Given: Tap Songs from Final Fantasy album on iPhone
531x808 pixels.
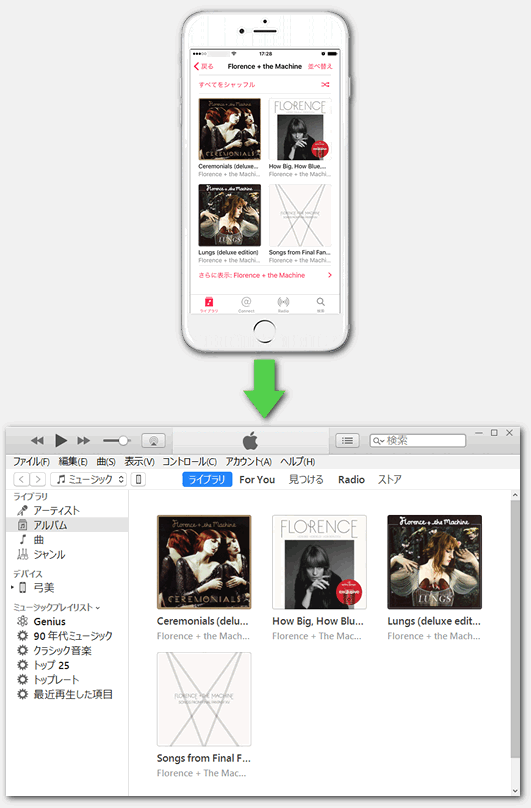Looking at the screenshot, I should (x=300, y=215).
